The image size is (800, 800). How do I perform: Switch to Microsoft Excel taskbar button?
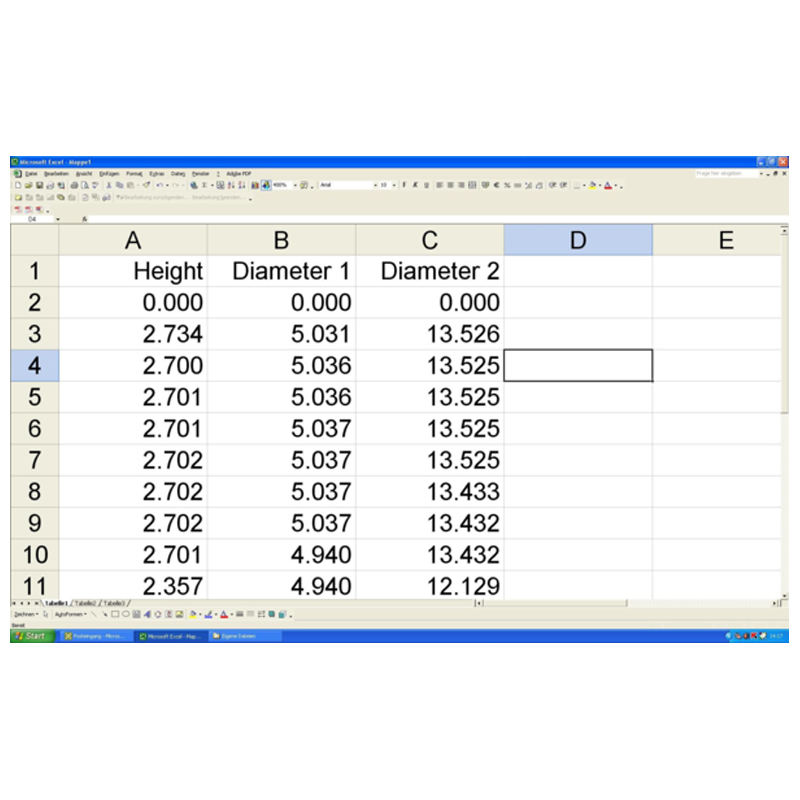tap(171, 636)
